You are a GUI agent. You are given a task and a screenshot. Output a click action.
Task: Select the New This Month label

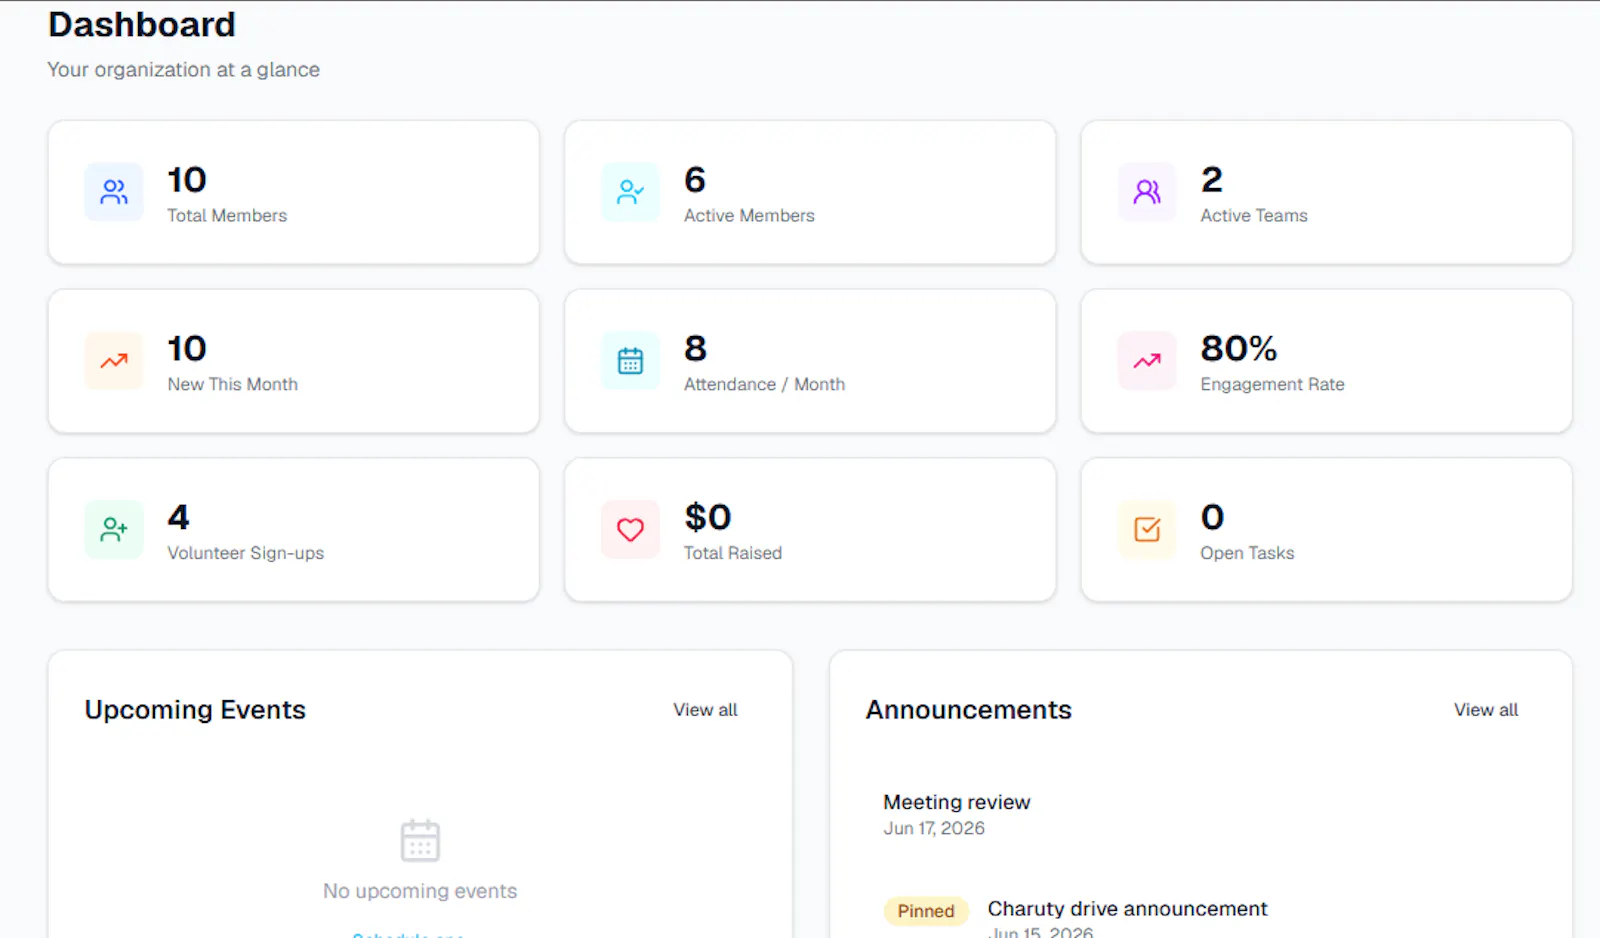(x=232, y=385)
